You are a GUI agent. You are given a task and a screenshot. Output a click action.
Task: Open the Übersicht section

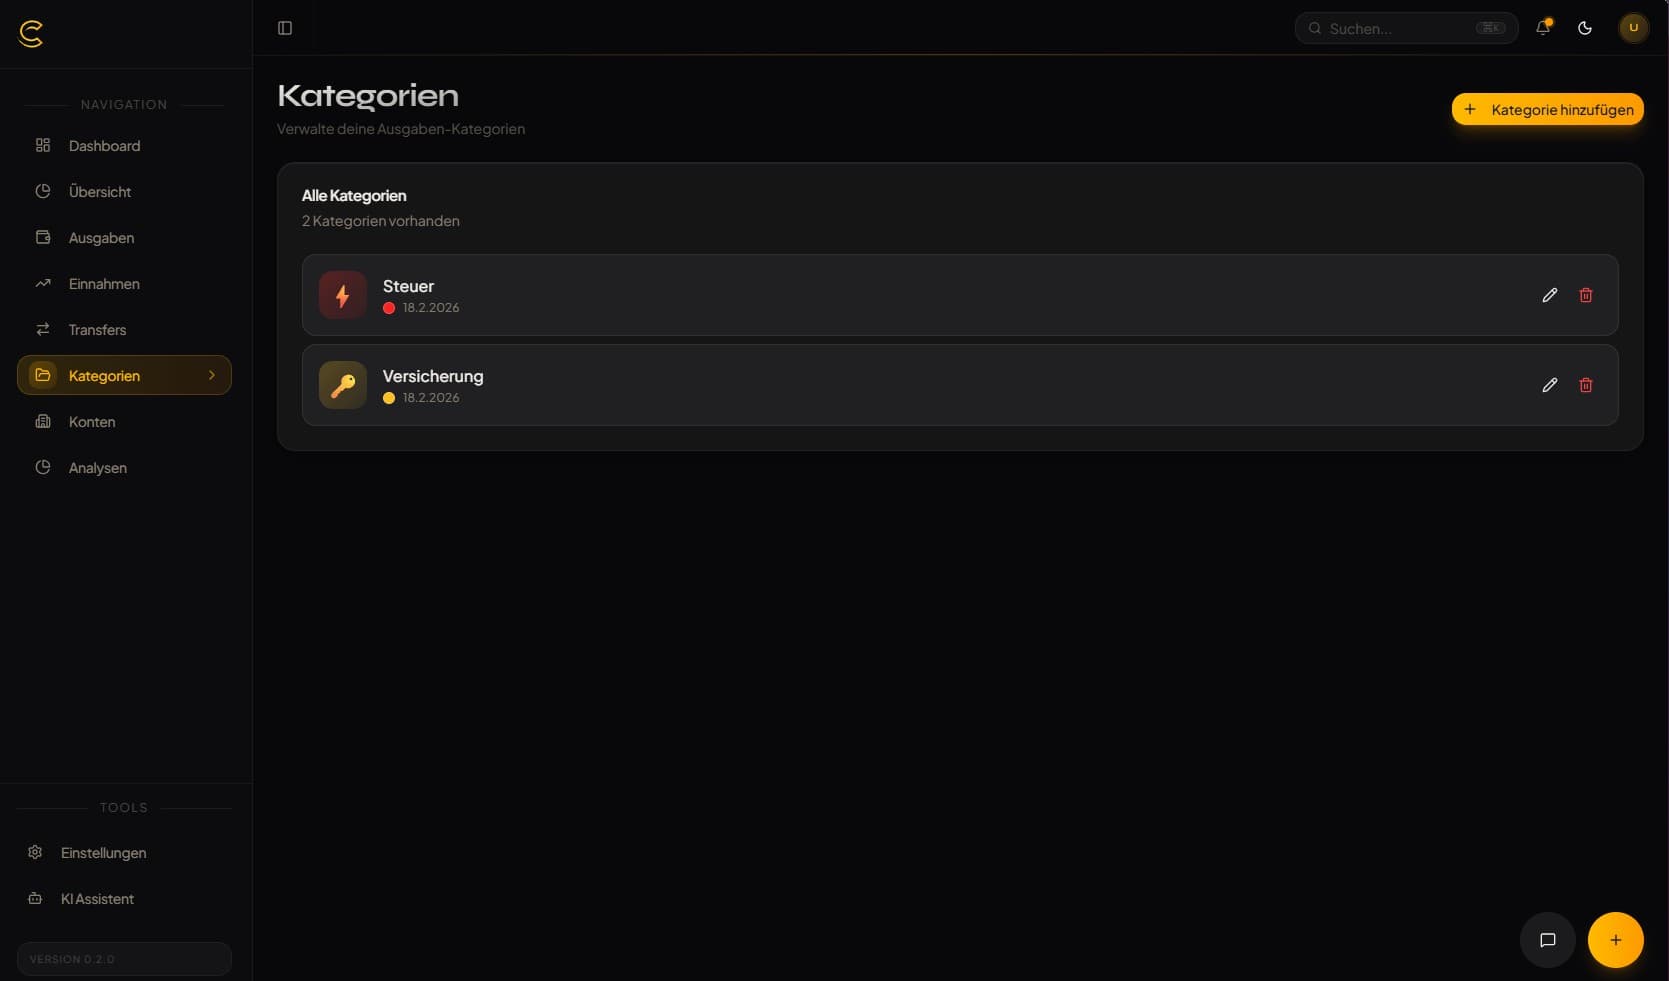click(99, 191)
